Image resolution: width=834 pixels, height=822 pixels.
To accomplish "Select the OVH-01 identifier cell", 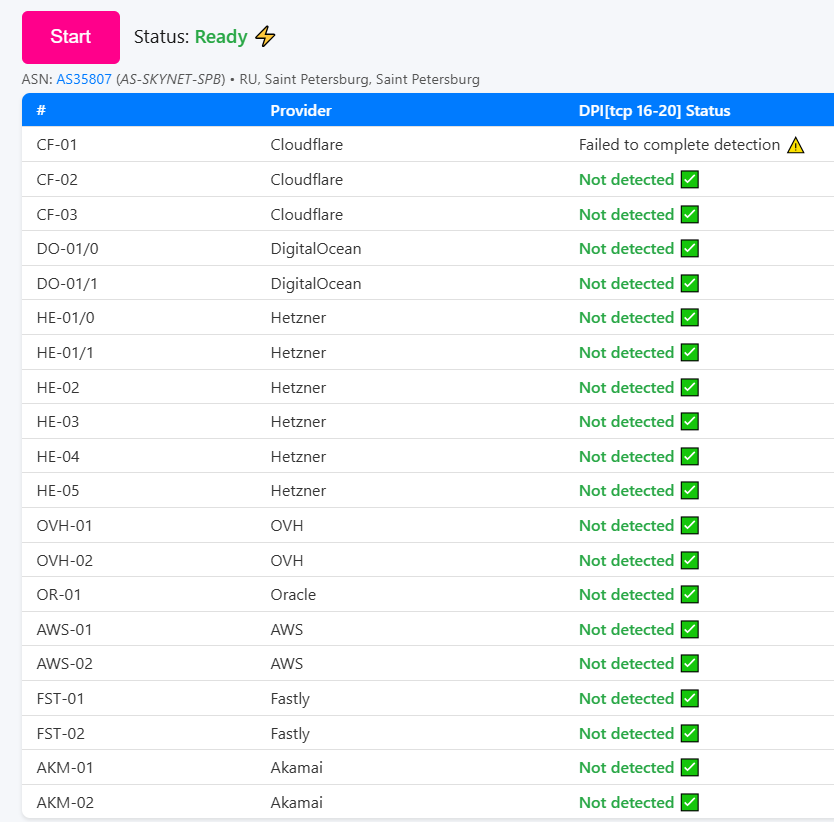I will (64, 526).
